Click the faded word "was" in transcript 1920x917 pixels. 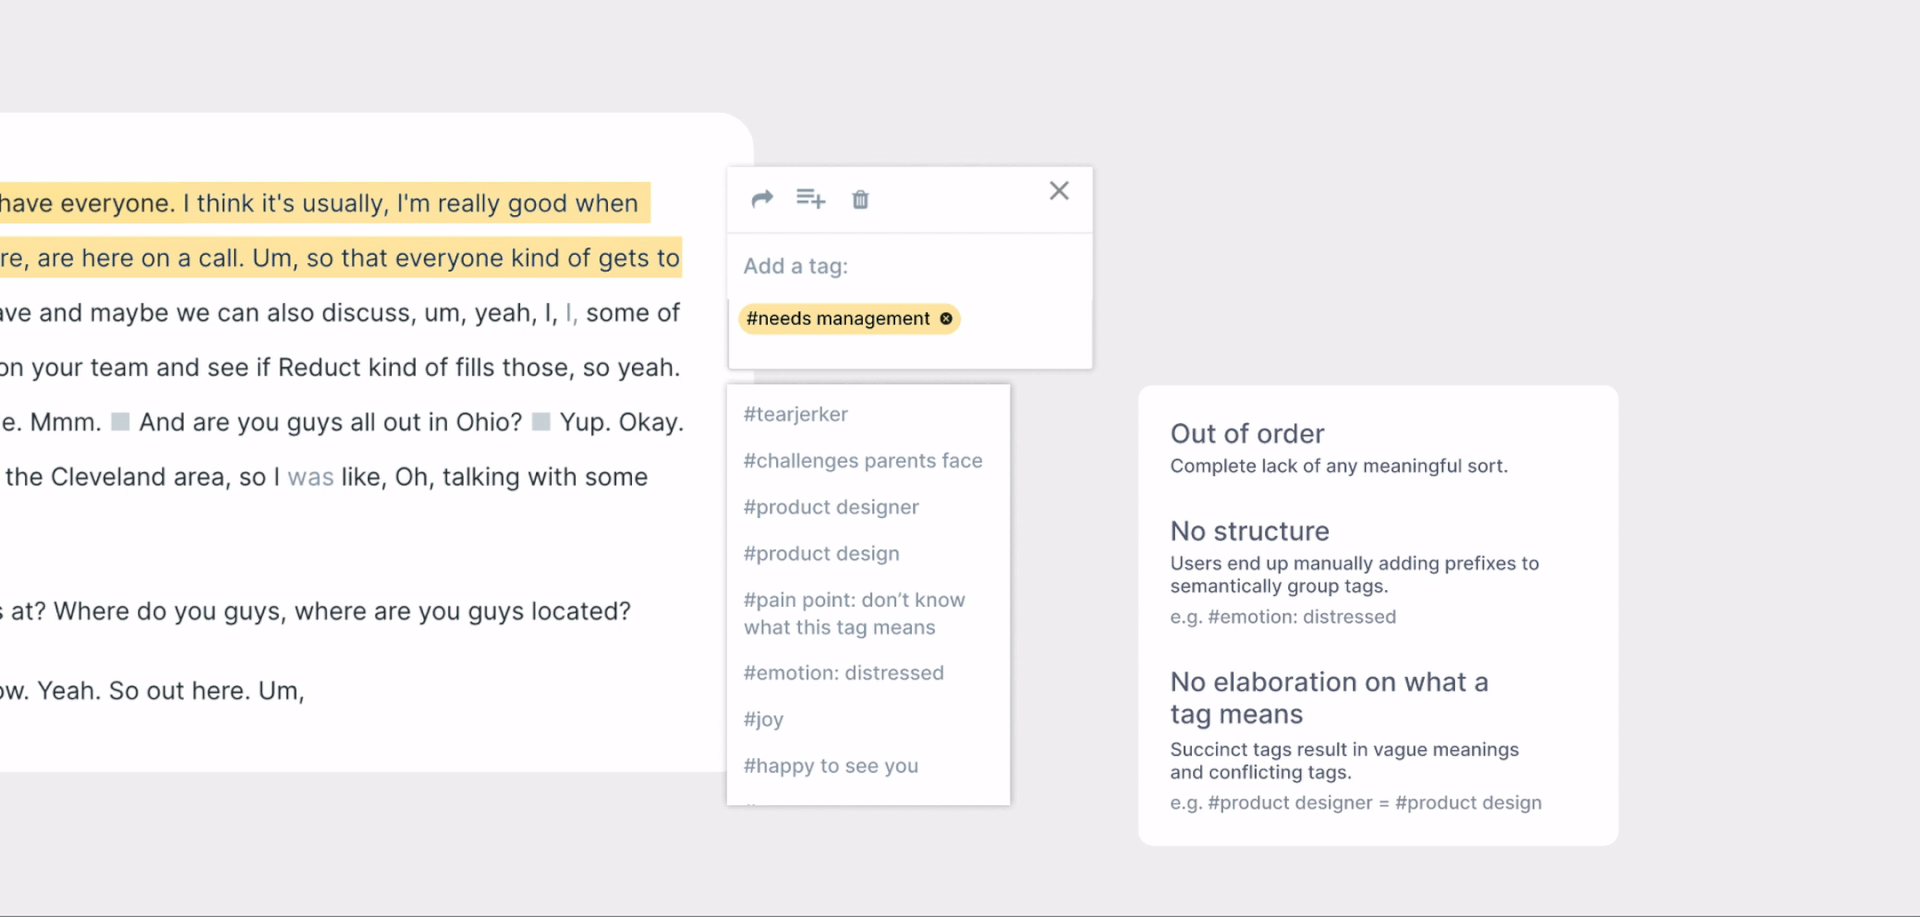click(310, 477)
